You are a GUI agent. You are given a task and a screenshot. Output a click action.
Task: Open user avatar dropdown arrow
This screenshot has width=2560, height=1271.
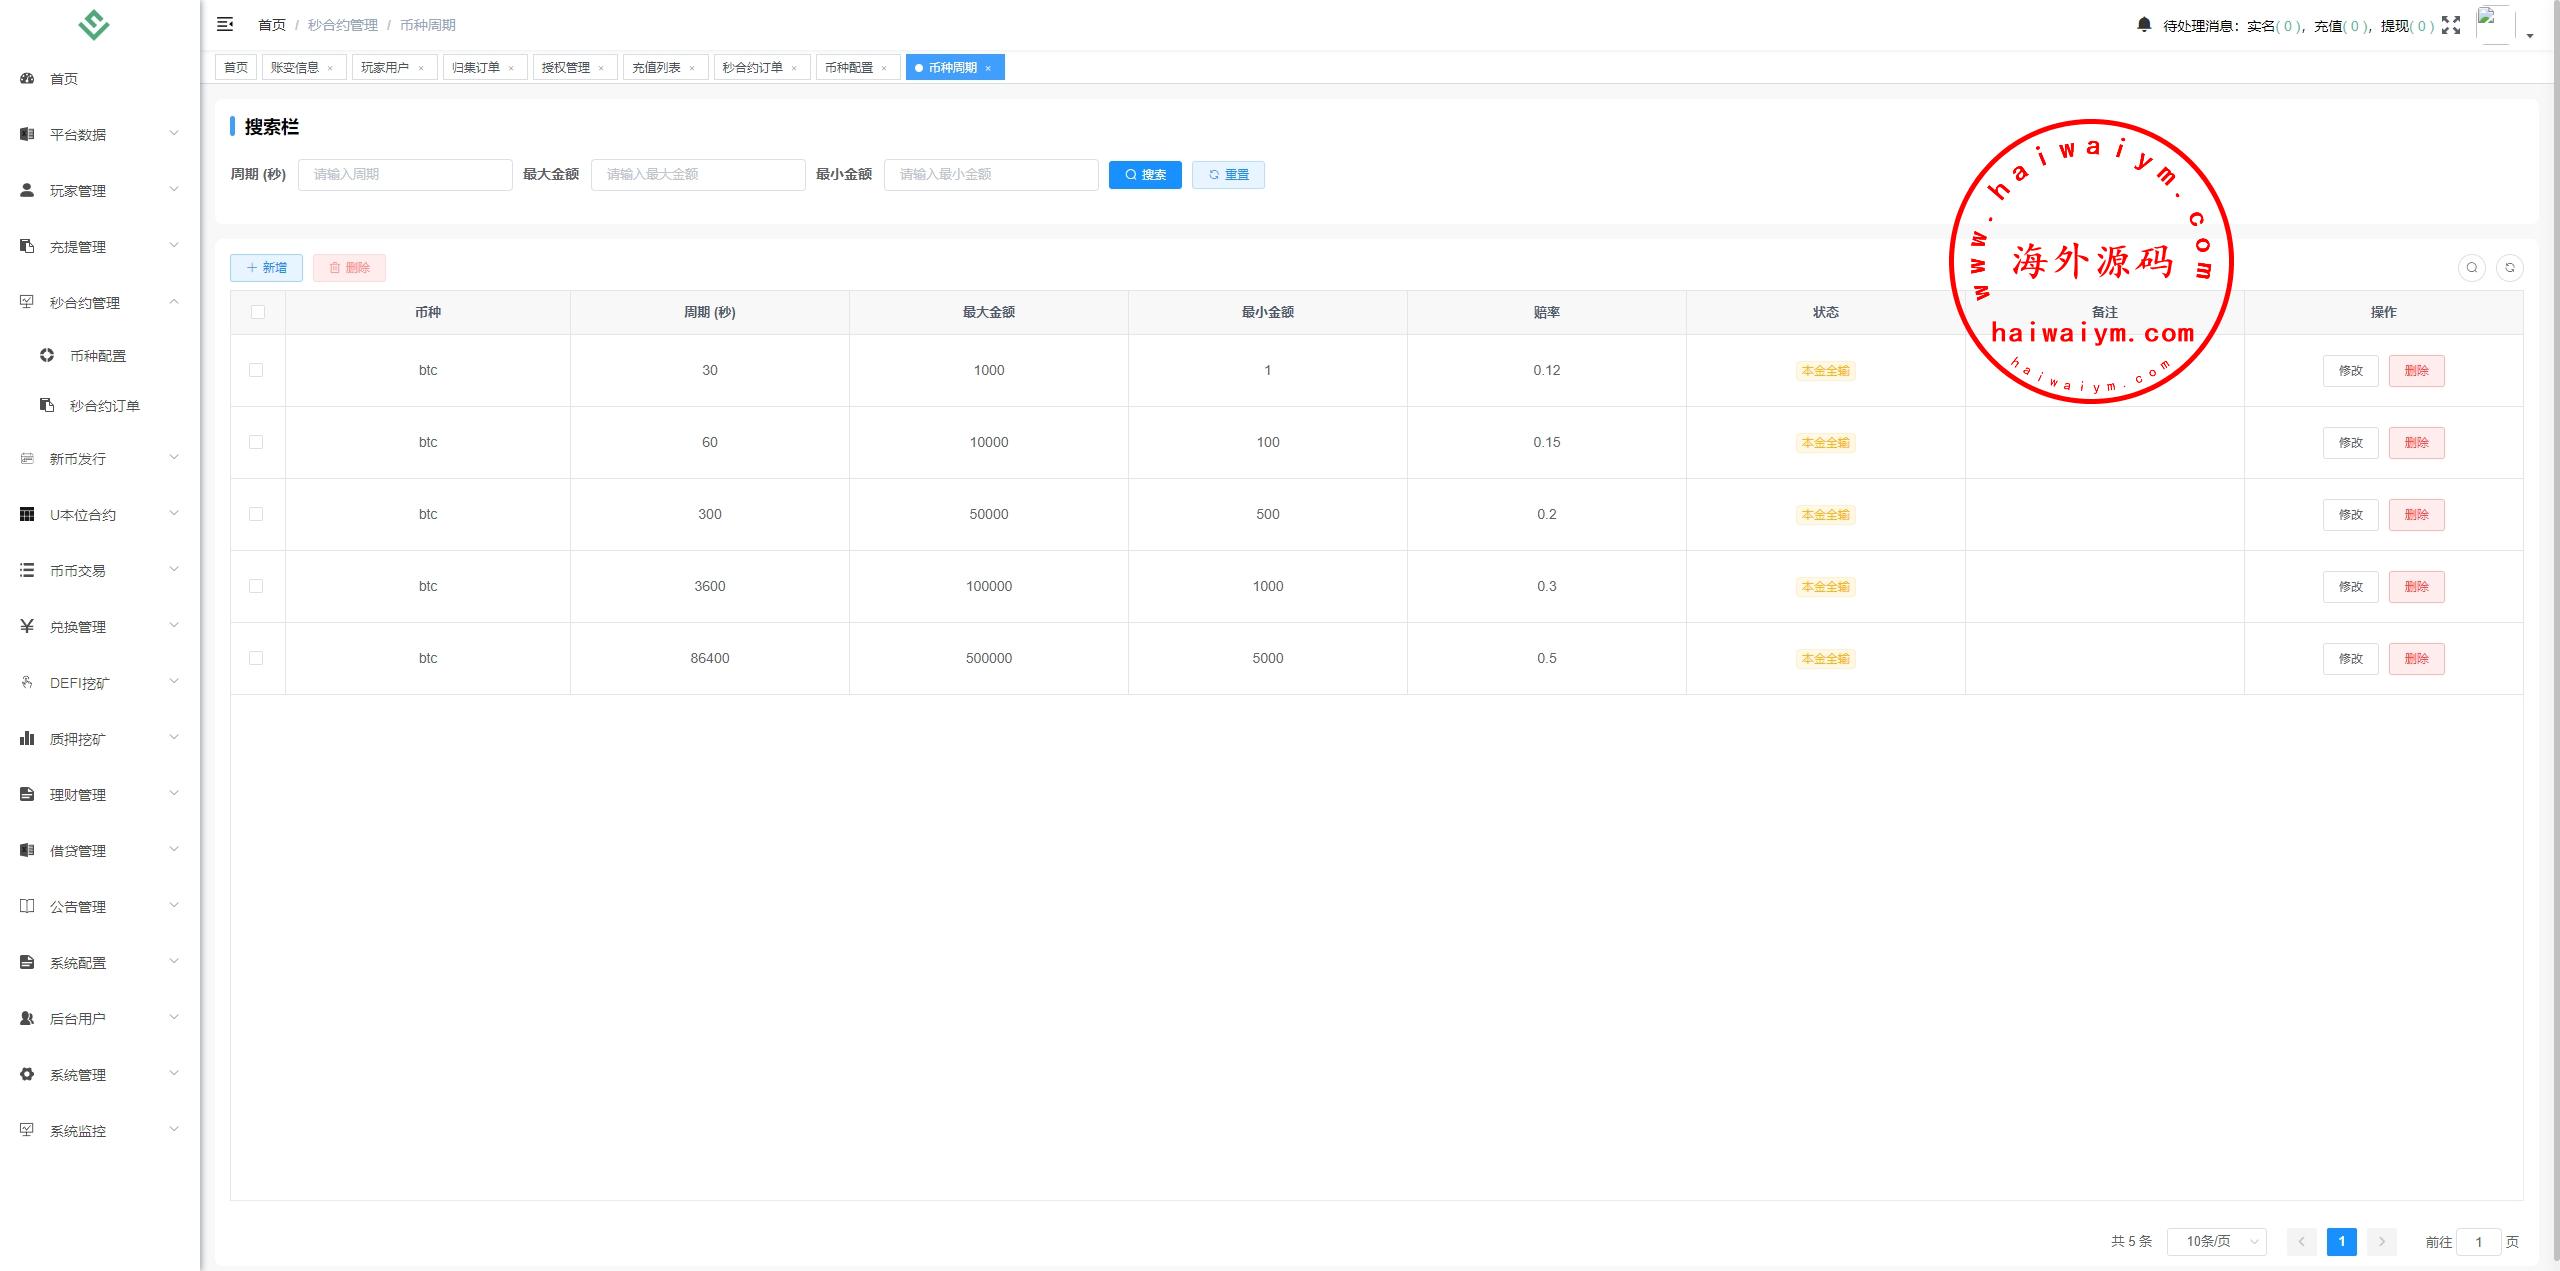point(2530,35)
